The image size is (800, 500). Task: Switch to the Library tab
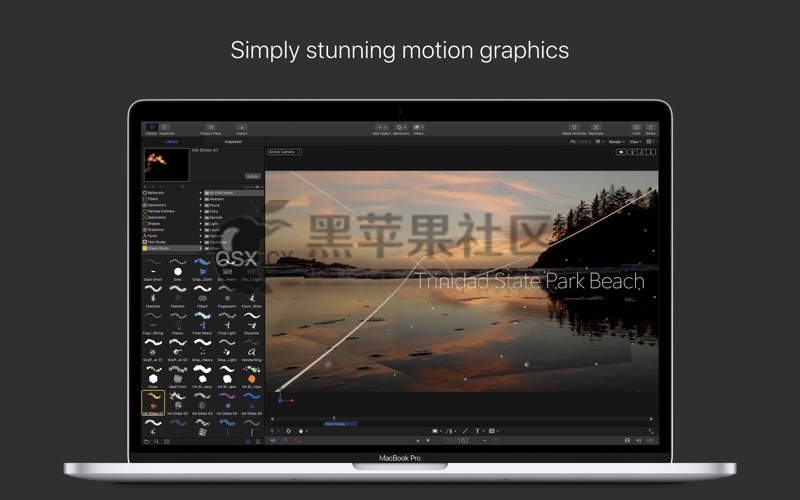click(171, 142)
